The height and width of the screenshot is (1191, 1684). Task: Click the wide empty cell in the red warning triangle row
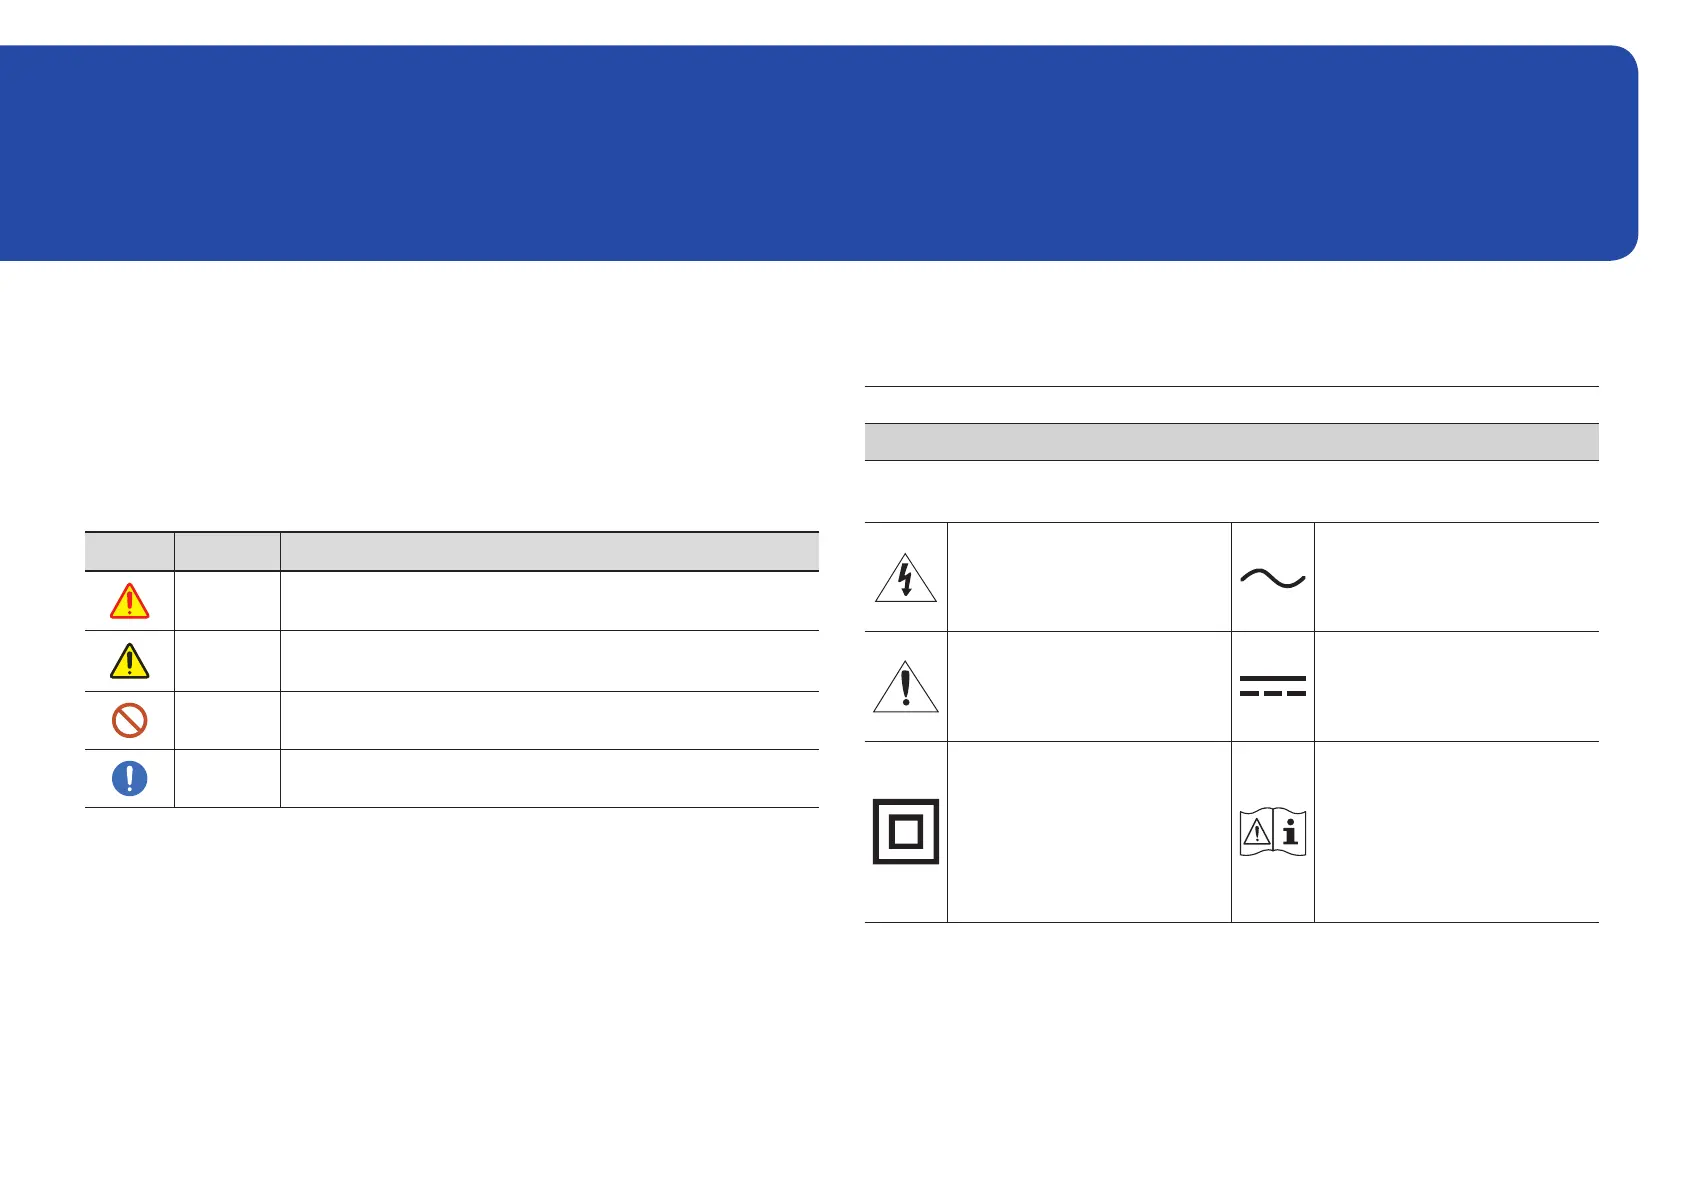point(549,601)
